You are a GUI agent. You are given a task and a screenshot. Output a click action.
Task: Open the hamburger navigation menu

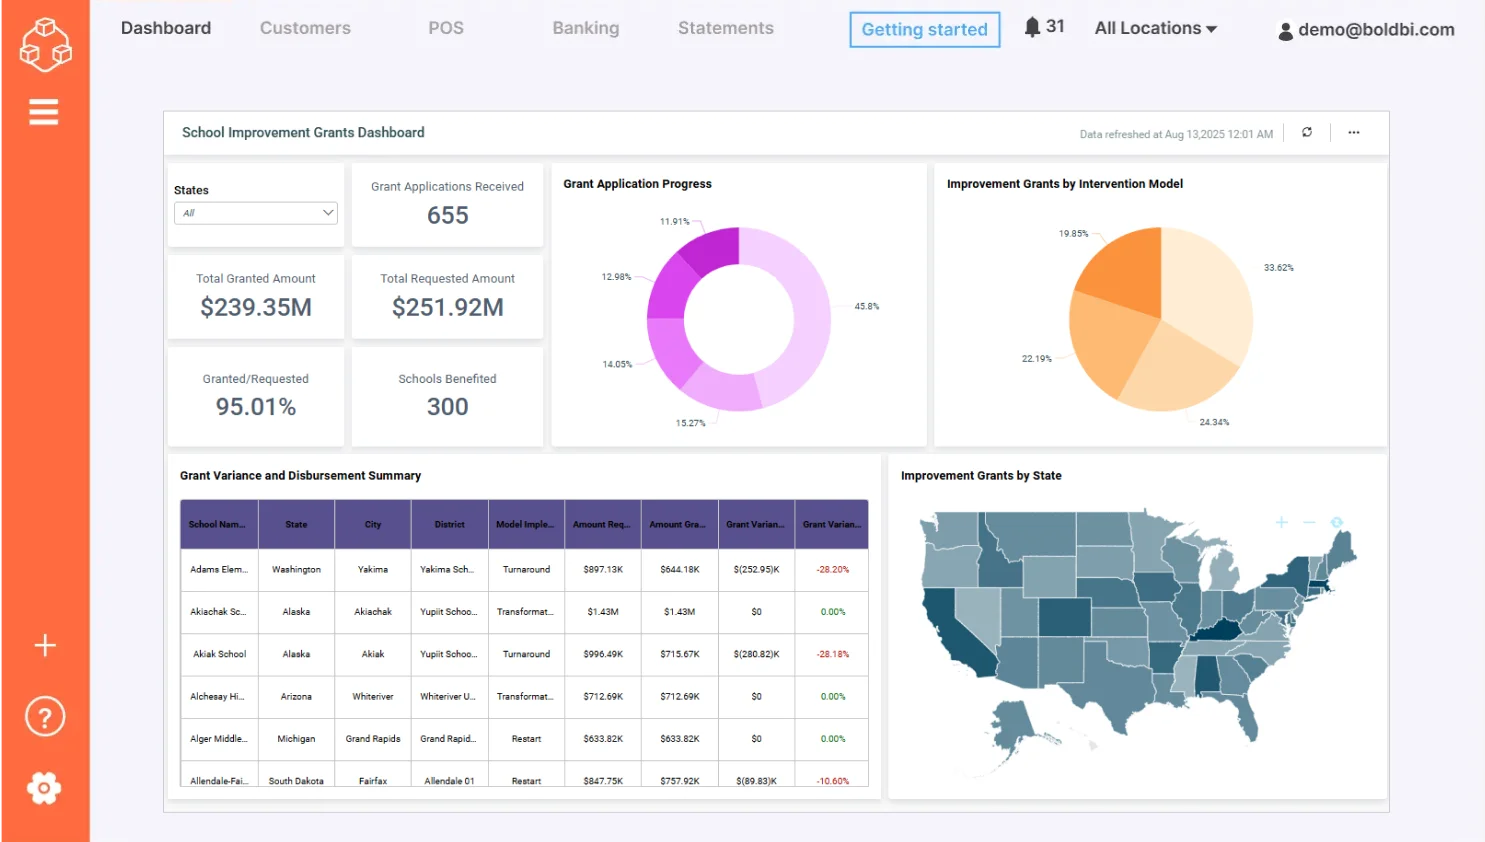(44, 111)
